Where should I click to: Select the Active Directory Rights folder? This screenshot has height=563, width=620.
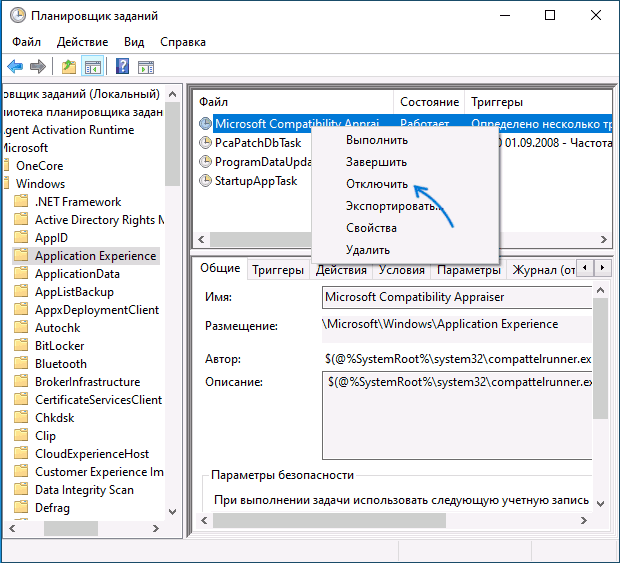point(100,219)
